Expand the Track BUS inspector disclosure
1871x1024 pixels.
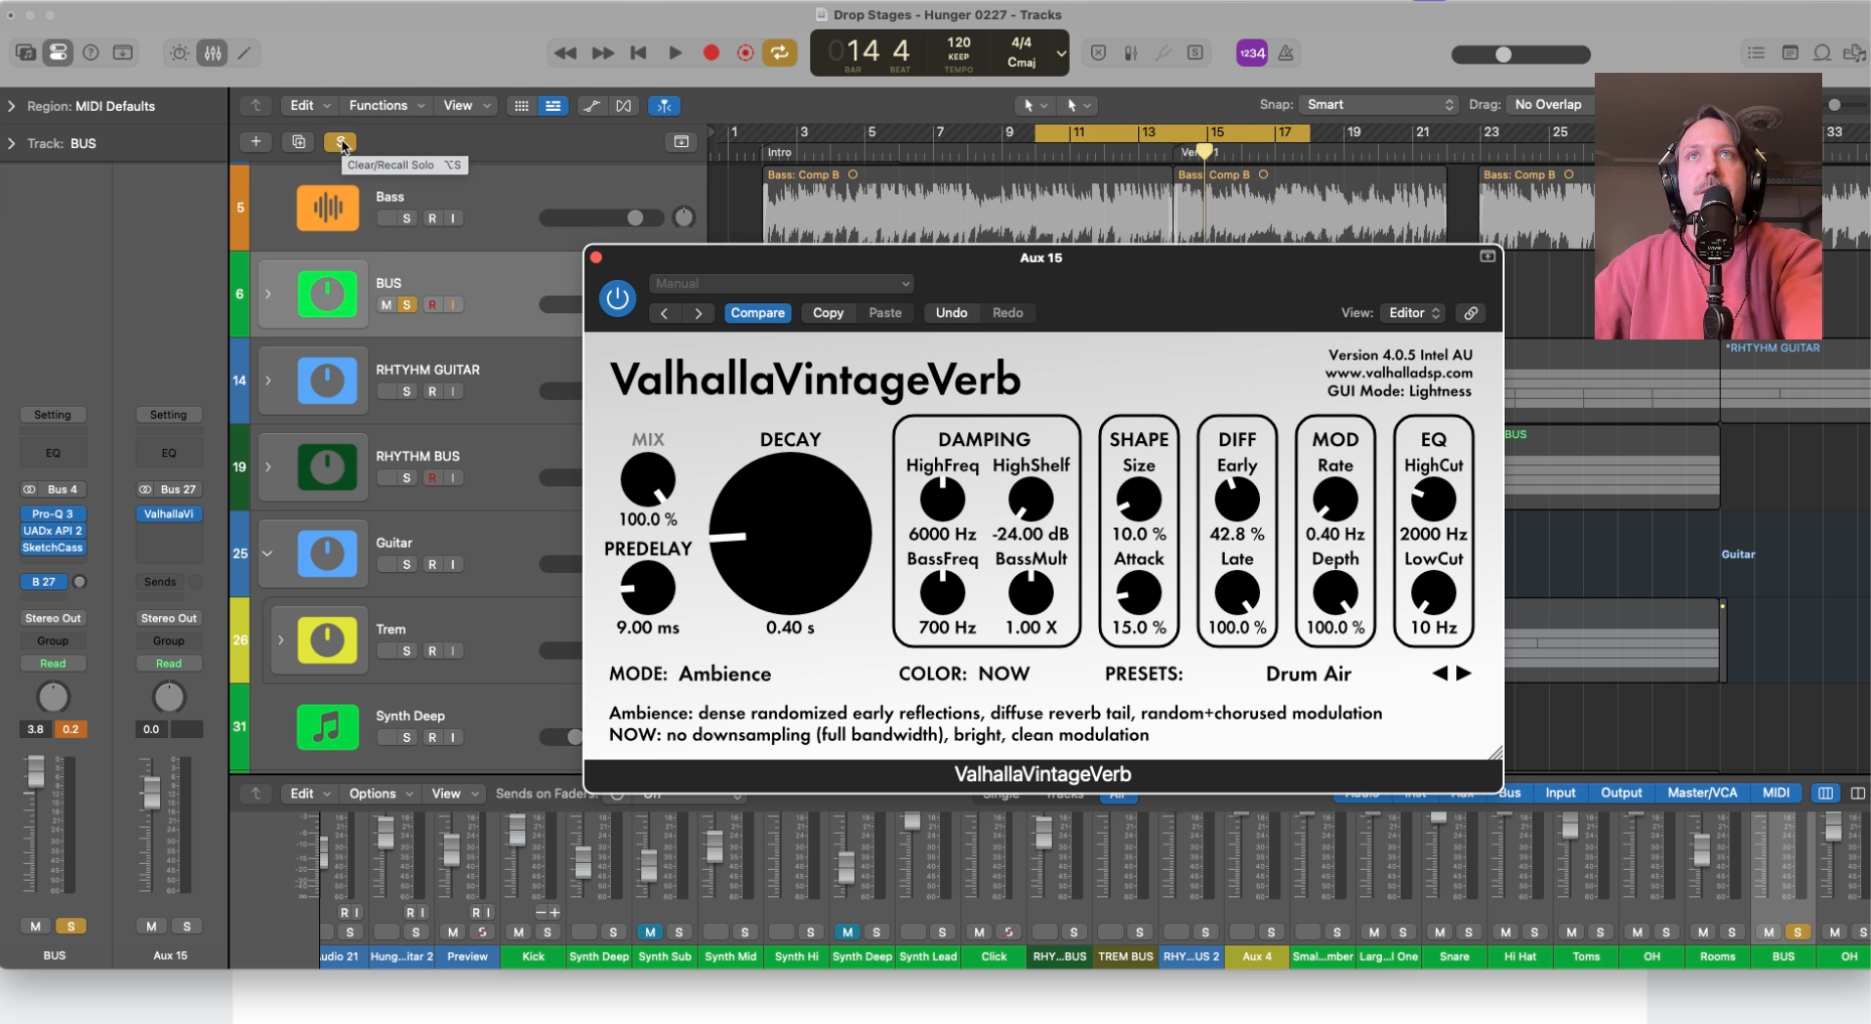click(11, 144)
